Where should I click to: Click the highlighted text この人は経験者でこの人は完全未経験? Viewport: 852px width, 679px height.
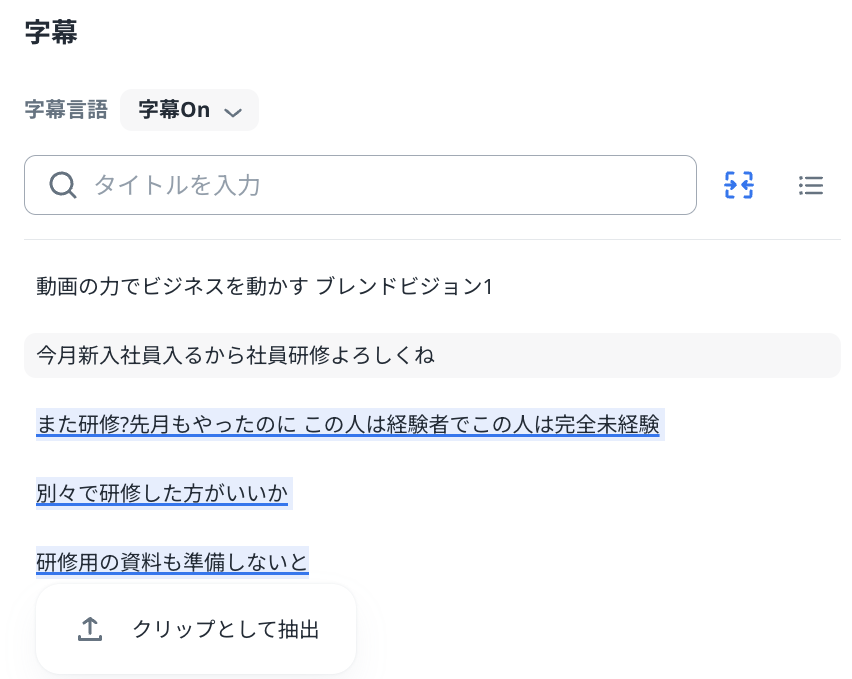coord(481,424)
